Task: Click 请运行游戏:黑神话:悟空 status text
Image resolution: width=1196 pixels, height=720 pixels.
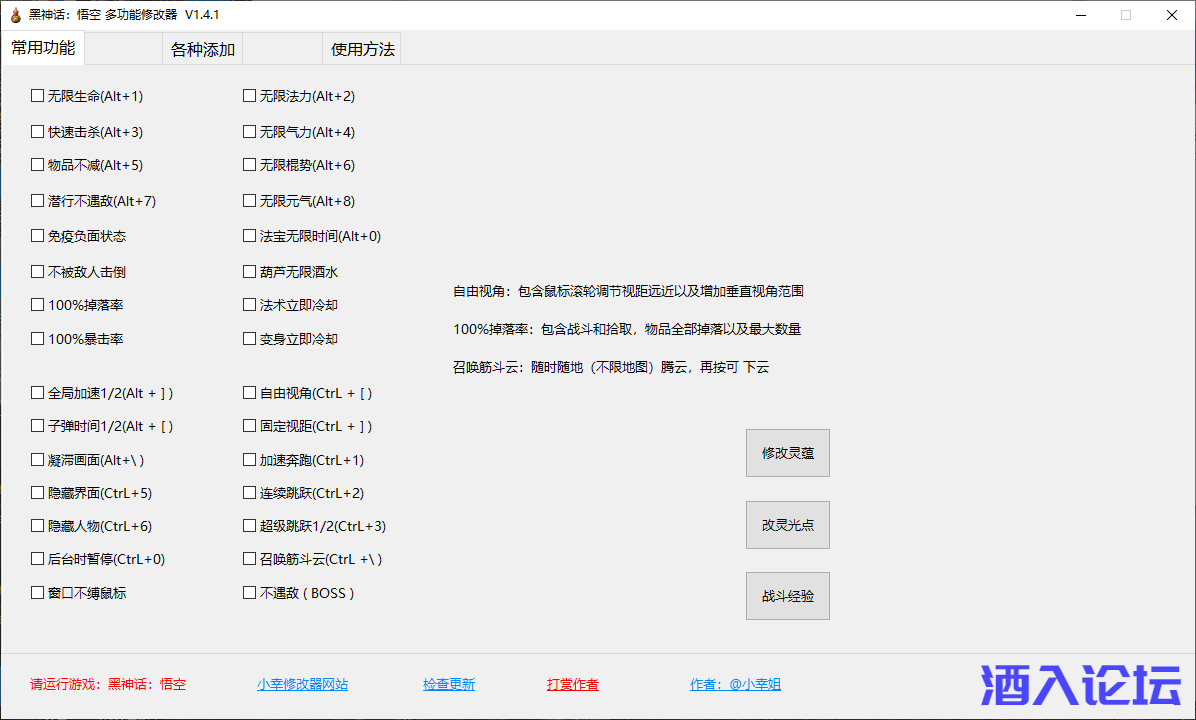Action: tap(108, 684)
